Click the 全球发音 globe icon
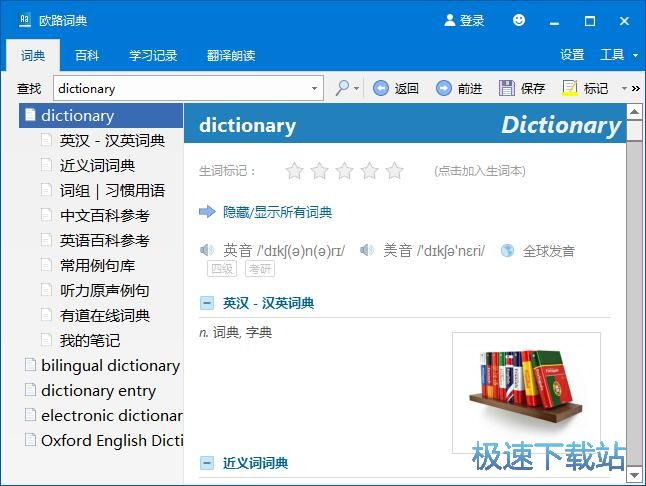 (x=507, y=250)
